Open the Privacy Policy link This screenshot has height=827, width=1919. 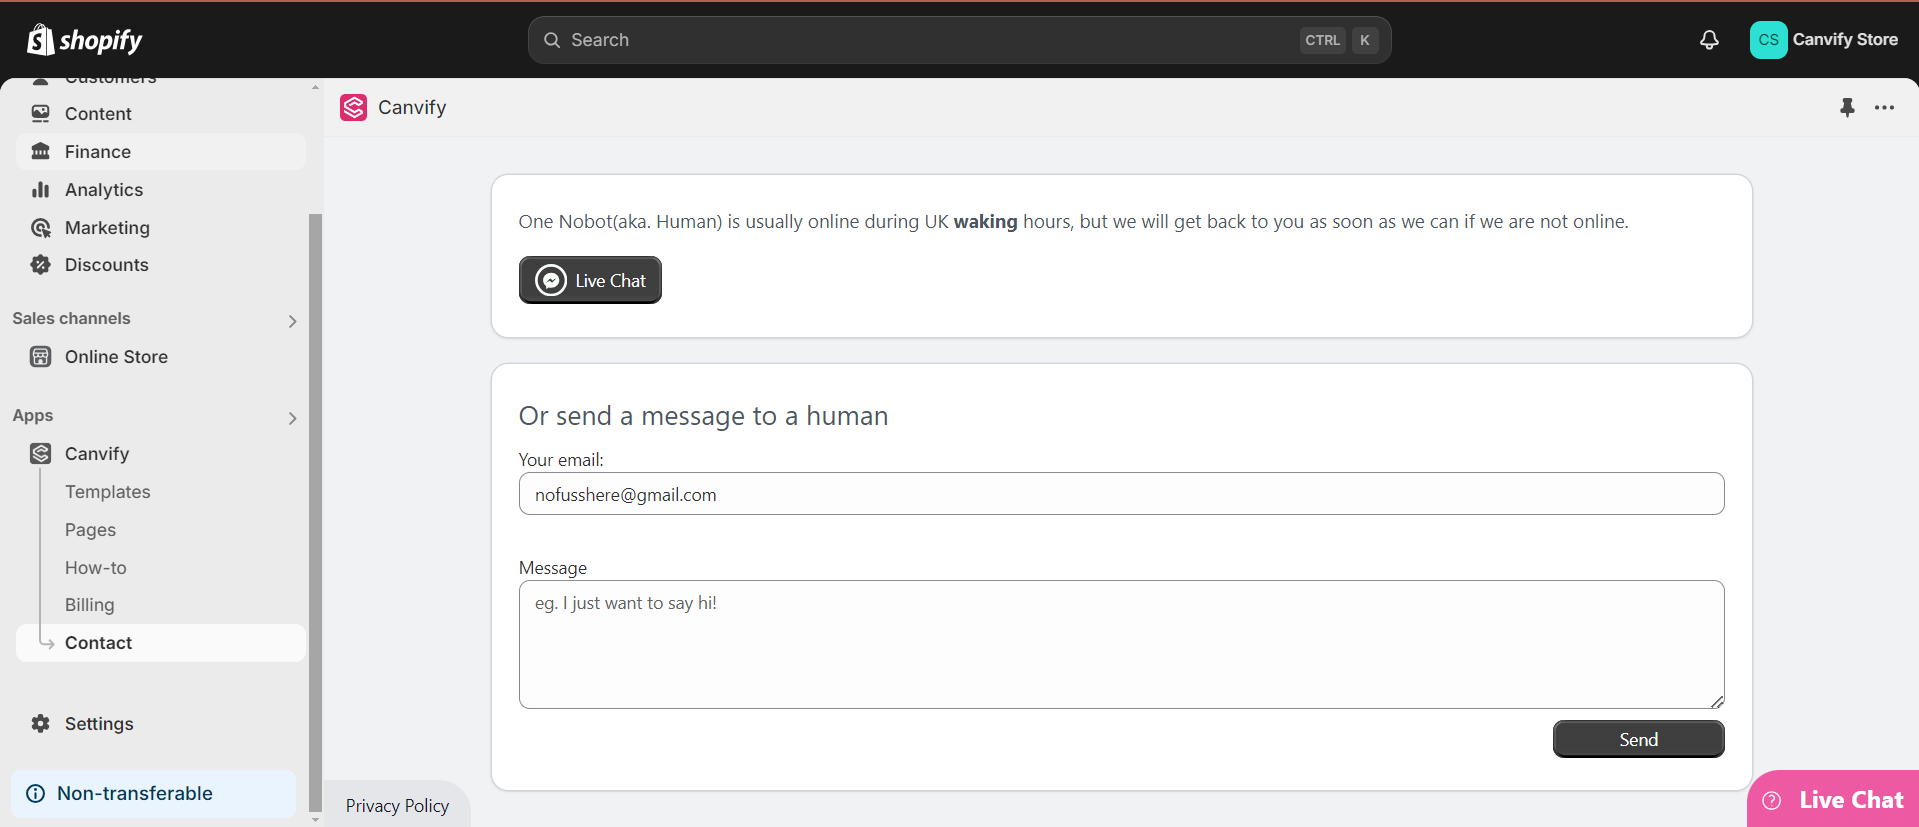397,806
